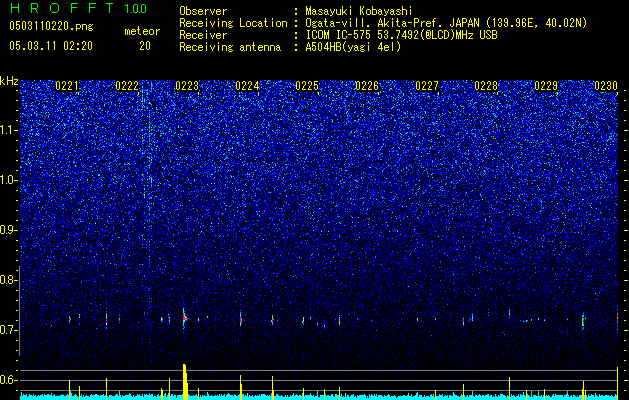Click the strongest meteor echo near 0223
Viewport: 629px width, 400px height.
click(185, 318)
